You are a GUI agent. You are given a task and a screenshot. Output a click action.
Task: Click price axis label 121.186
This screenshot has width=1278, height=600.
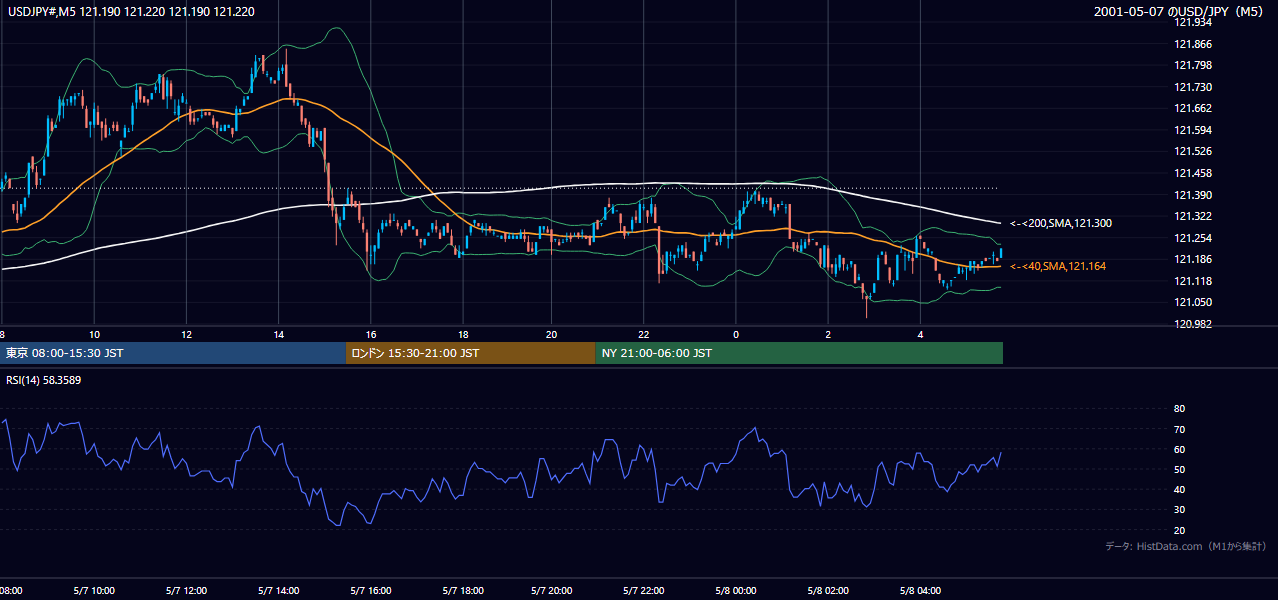1191,260
